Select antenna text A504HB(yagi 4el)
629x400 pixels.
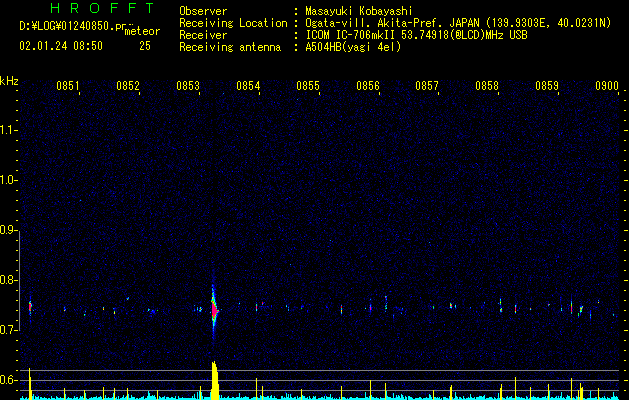coord(353,47)
